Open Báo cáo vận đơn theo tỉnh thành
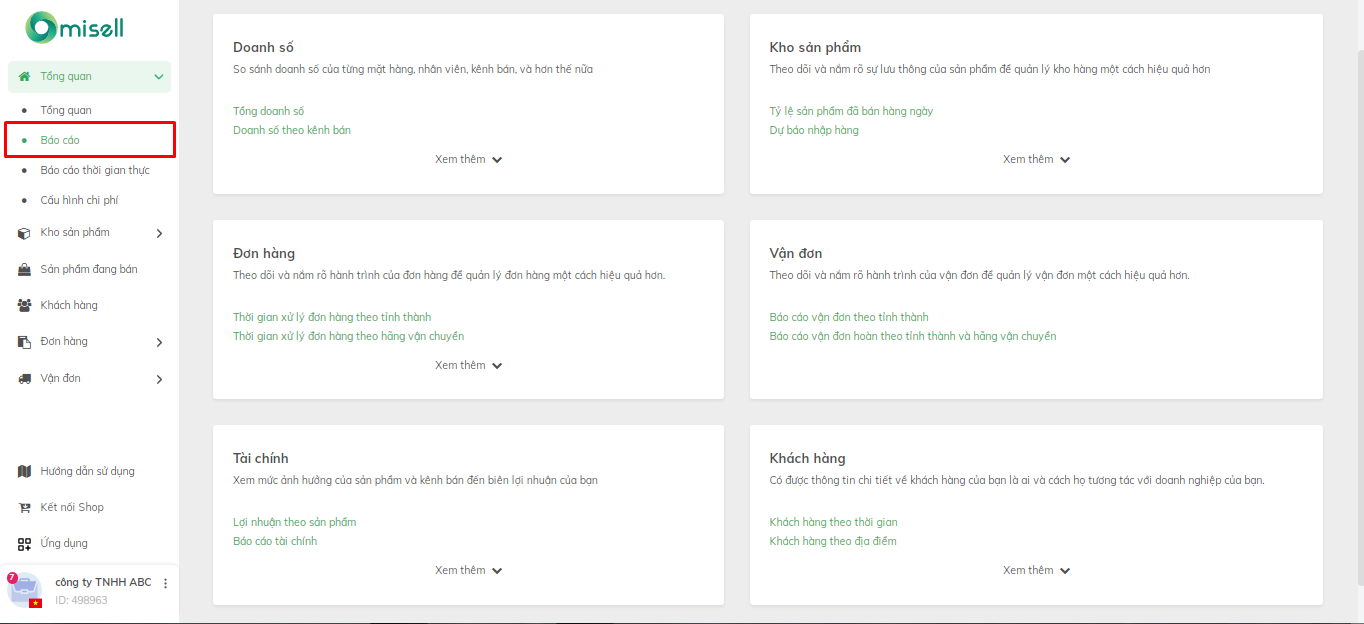Screen dimensions: 1364x624 click(x=849, y=317)
